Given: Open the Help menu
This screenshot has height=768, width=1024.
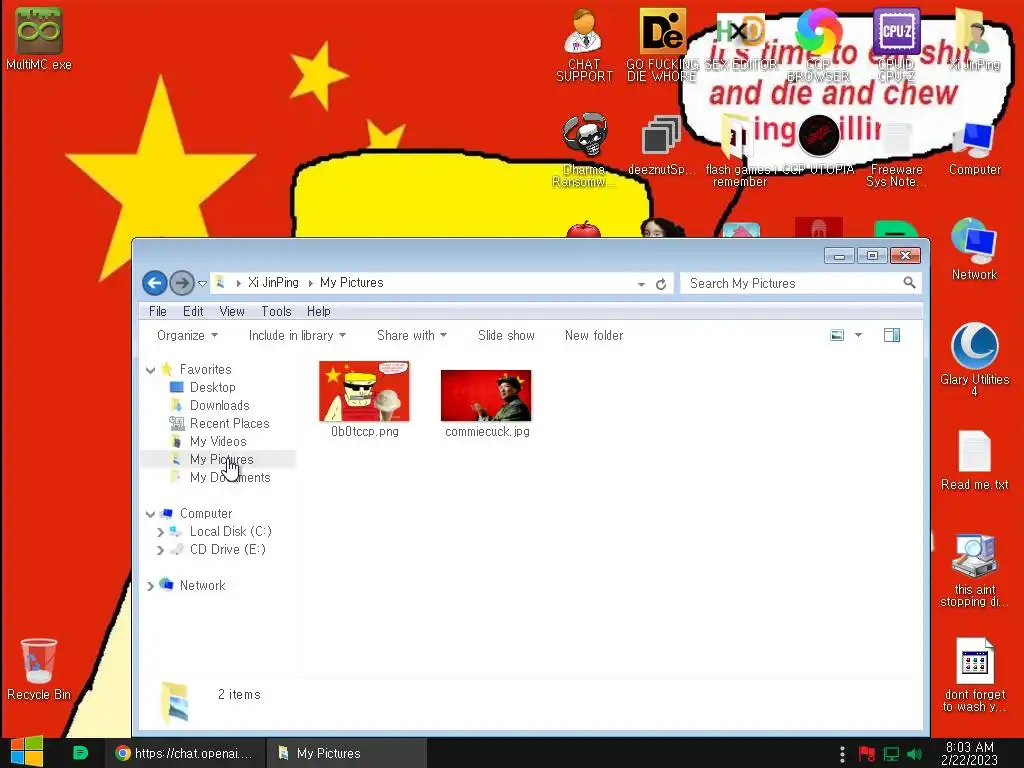Looking at the screenshot, I should [319, 312].
